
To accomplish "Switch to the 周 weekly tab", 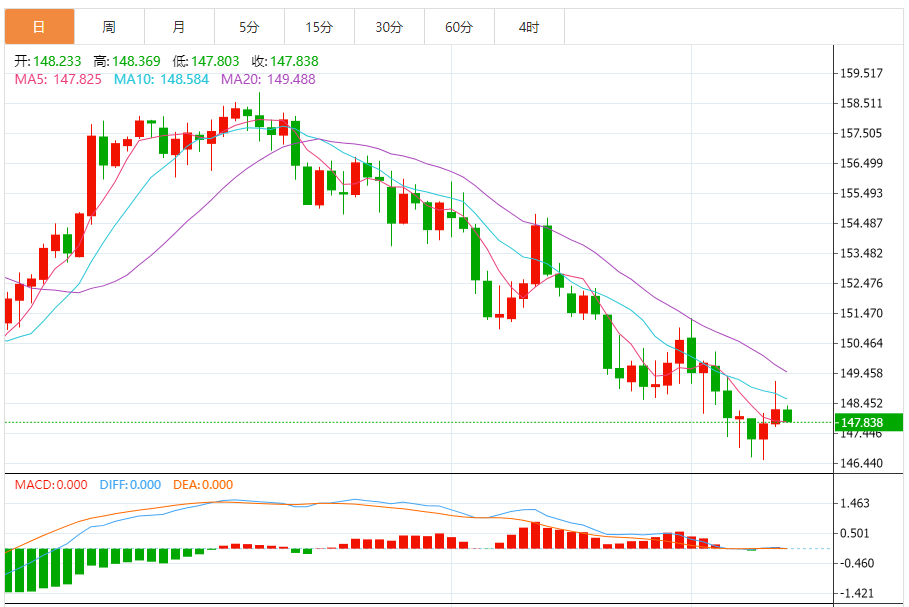I will point(110,27).
